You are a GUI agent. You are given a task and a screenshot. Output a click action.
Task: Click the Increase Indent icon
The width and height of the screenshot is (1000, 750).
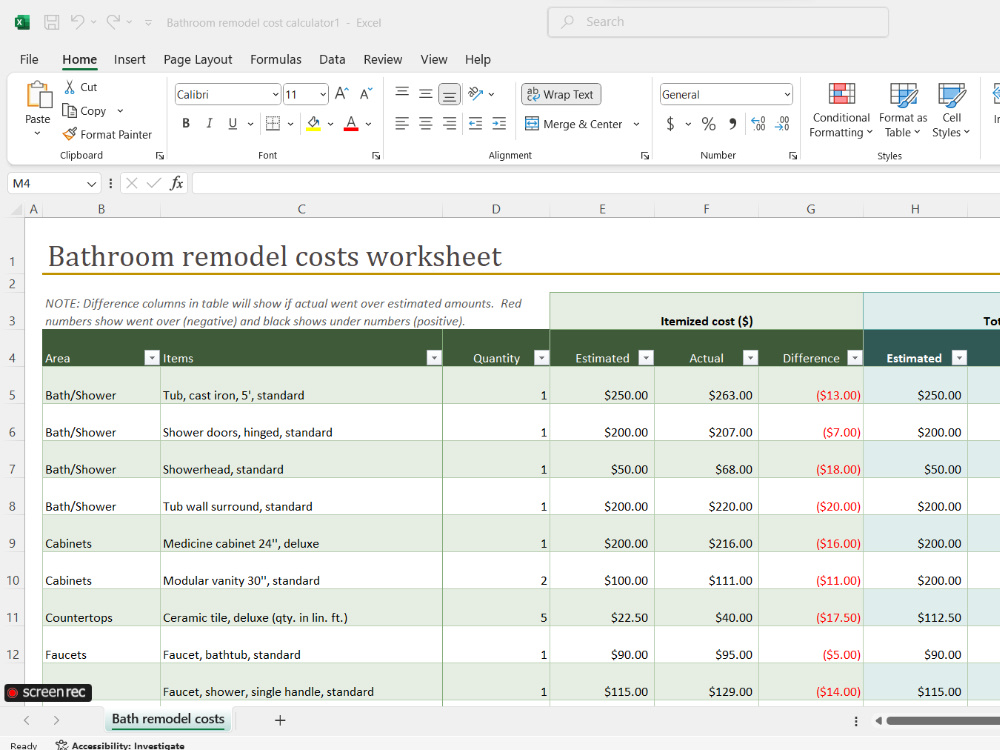point(499,123)
